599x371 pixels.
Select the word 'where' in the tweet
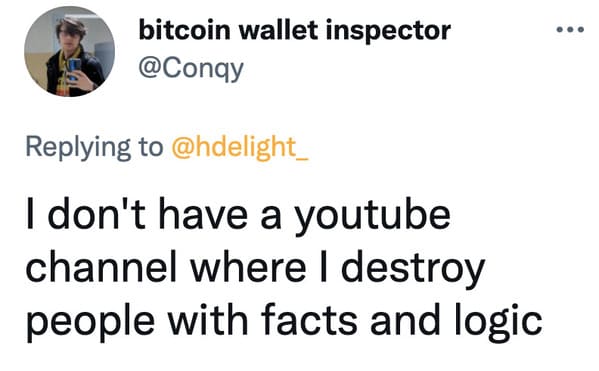tap(248, 266)
